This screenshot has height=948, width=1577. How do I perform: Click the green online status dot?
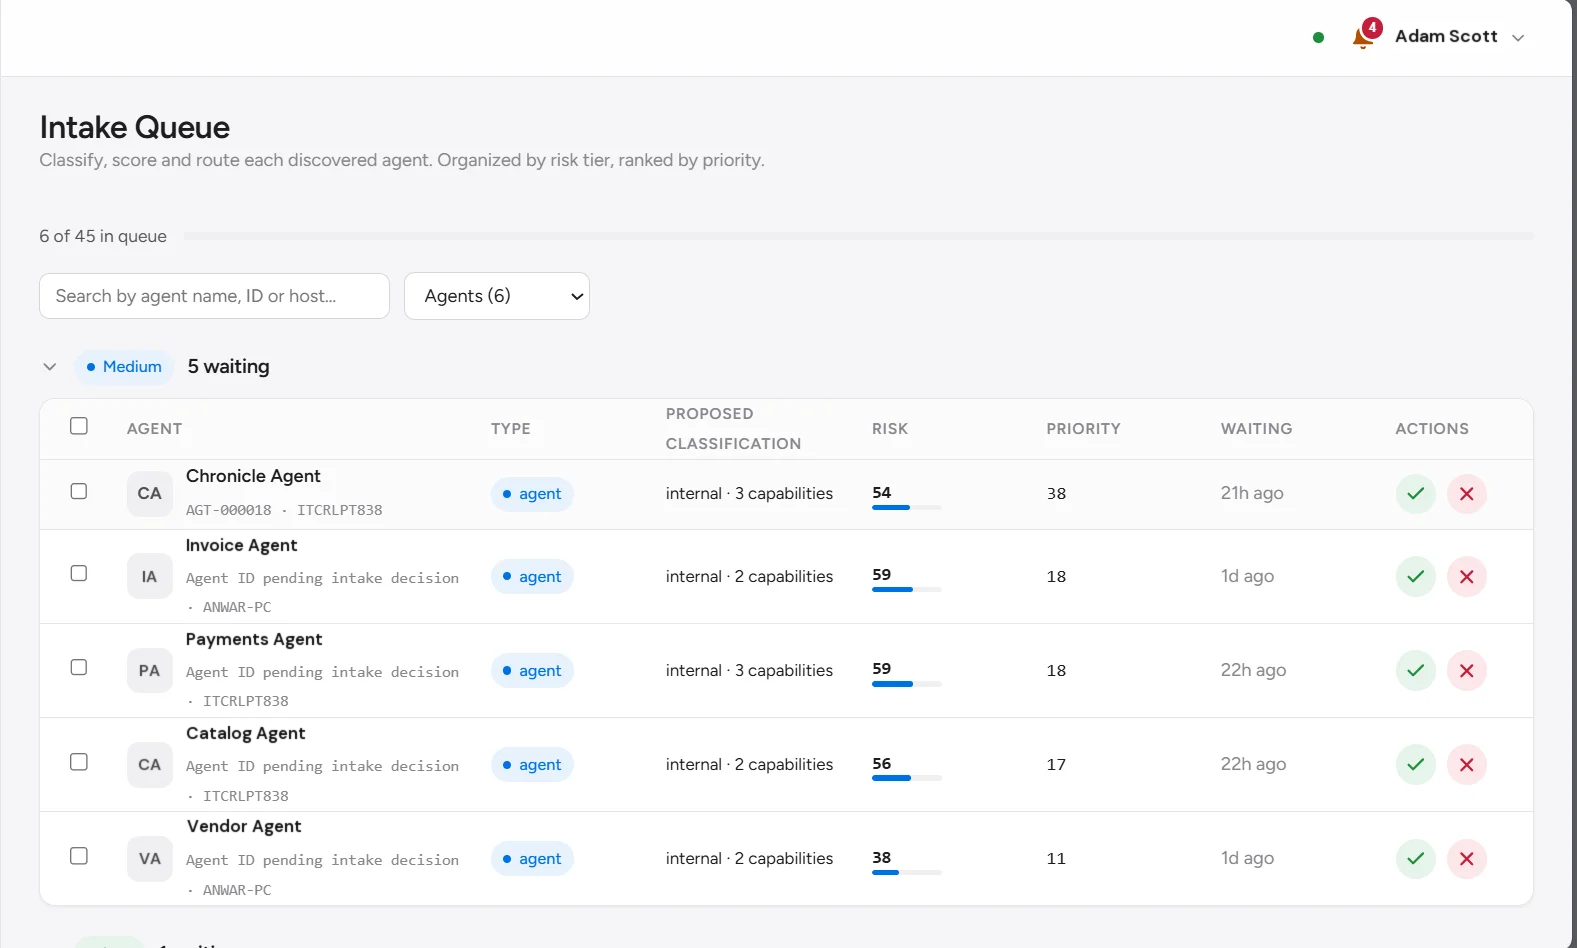pos(1318,37)
